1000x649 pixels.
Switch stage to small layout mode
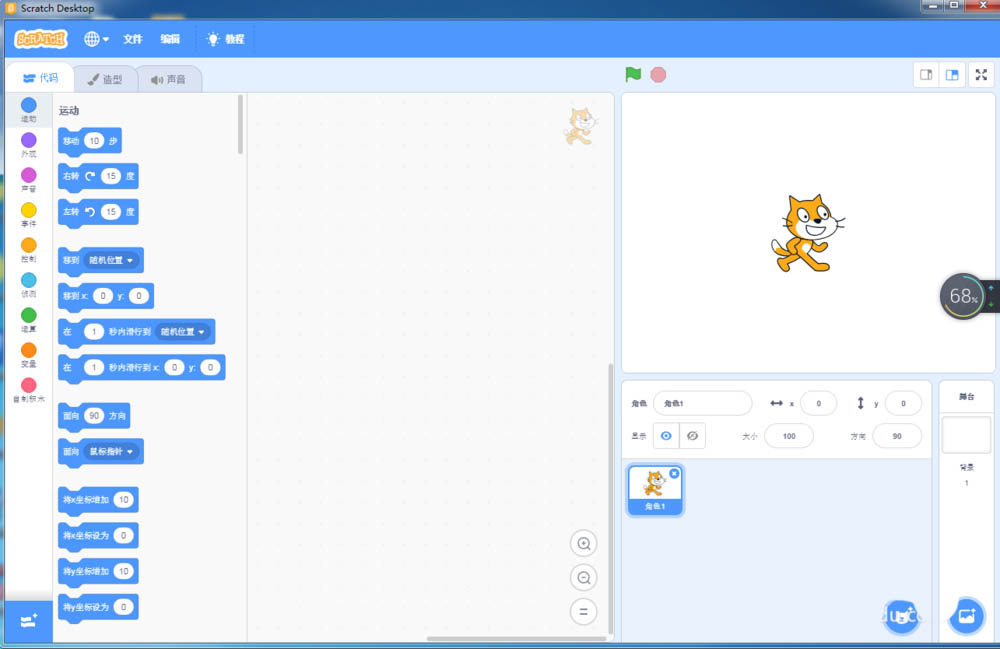pyautogui.click(x=926, y=74)
